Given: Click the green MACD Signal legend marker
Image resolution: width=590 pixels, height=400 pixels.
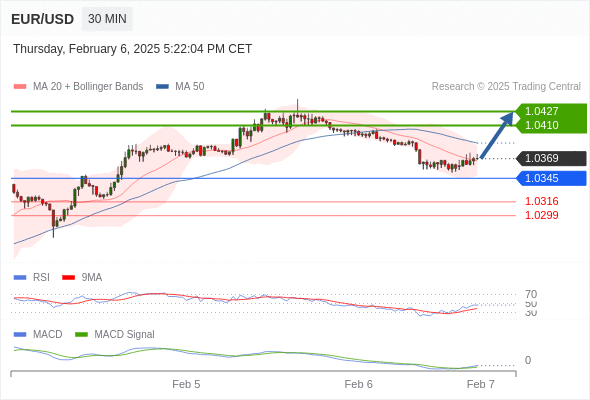Looking at the screenshot, I should coord(81,334).
